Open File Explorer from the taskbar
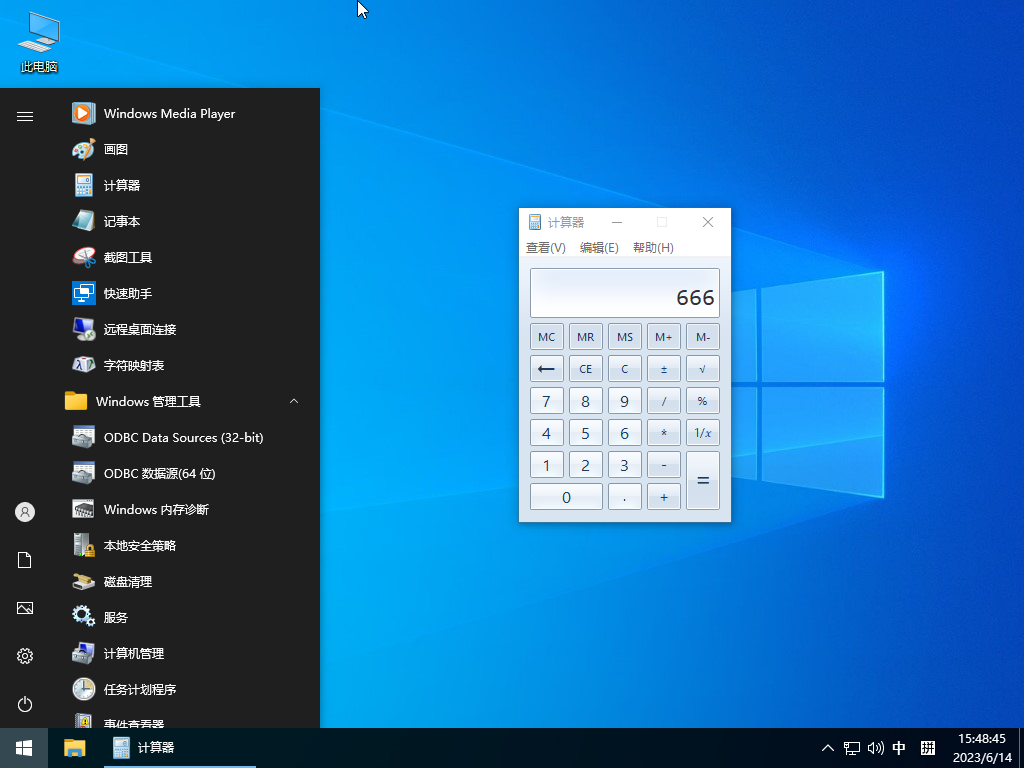 (x=74, y=748)
